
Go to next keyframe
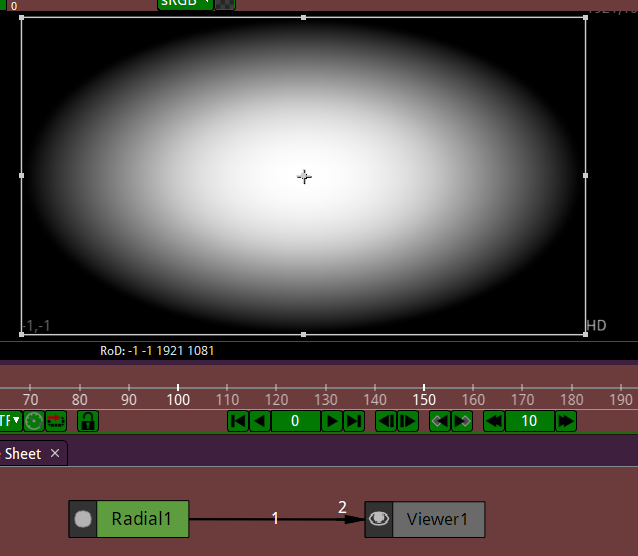coord(462,421)
